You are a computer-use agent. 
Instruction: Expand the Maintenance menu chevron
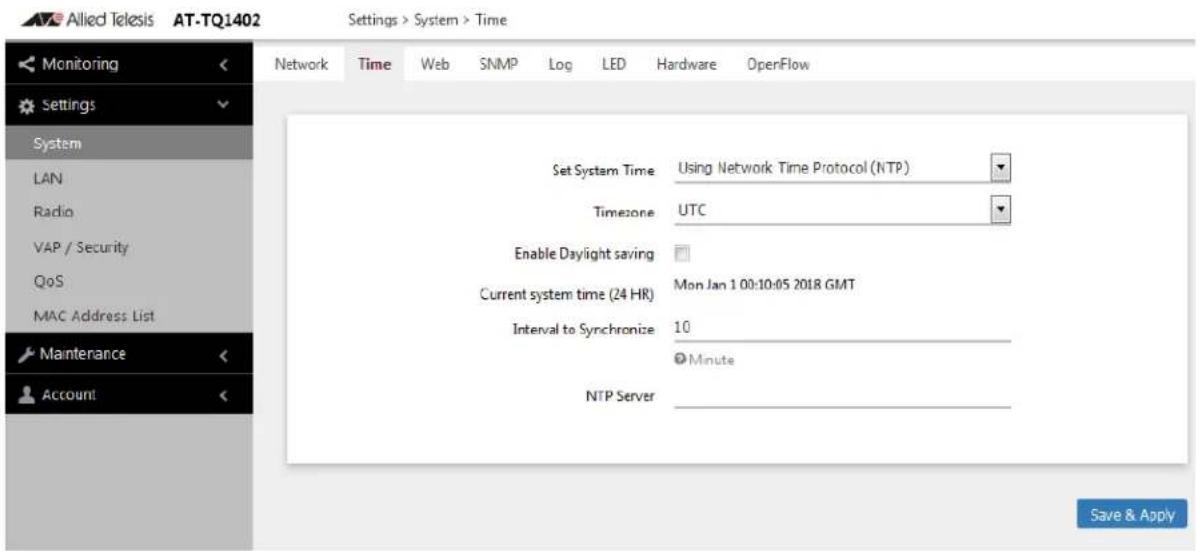[x=223, y=356]
